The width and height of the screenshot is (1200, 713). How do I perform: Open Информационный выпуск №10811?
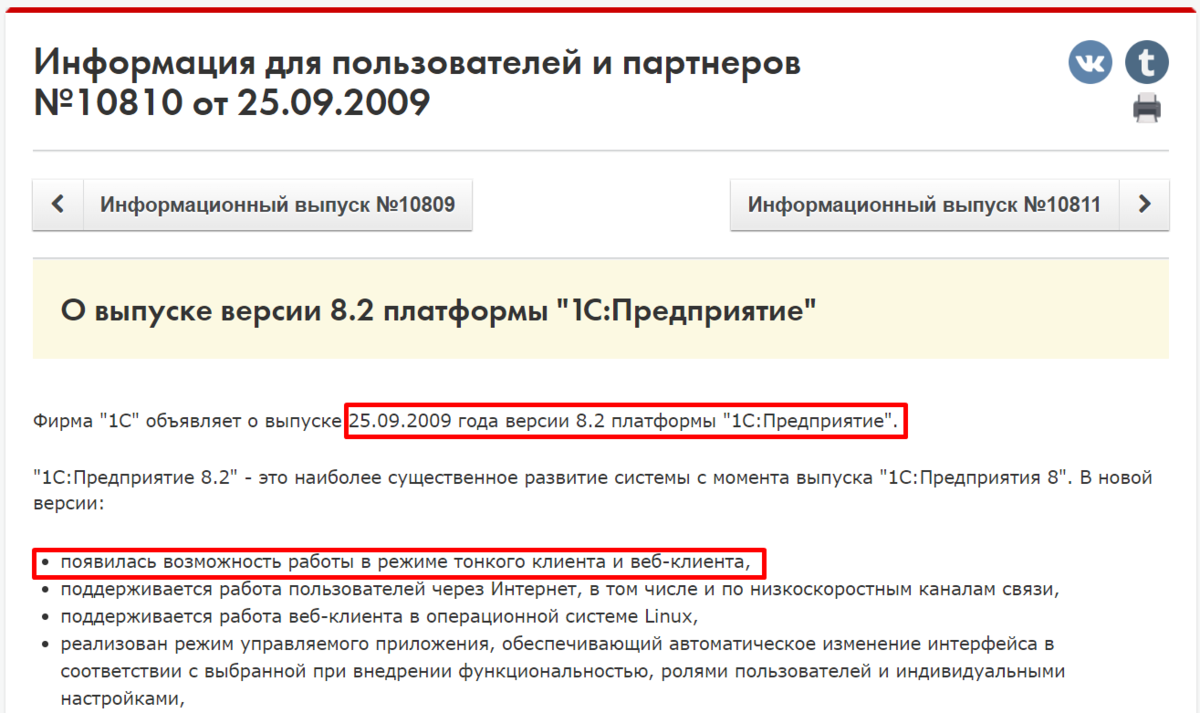pyautogui.click(x=925, y=205)
